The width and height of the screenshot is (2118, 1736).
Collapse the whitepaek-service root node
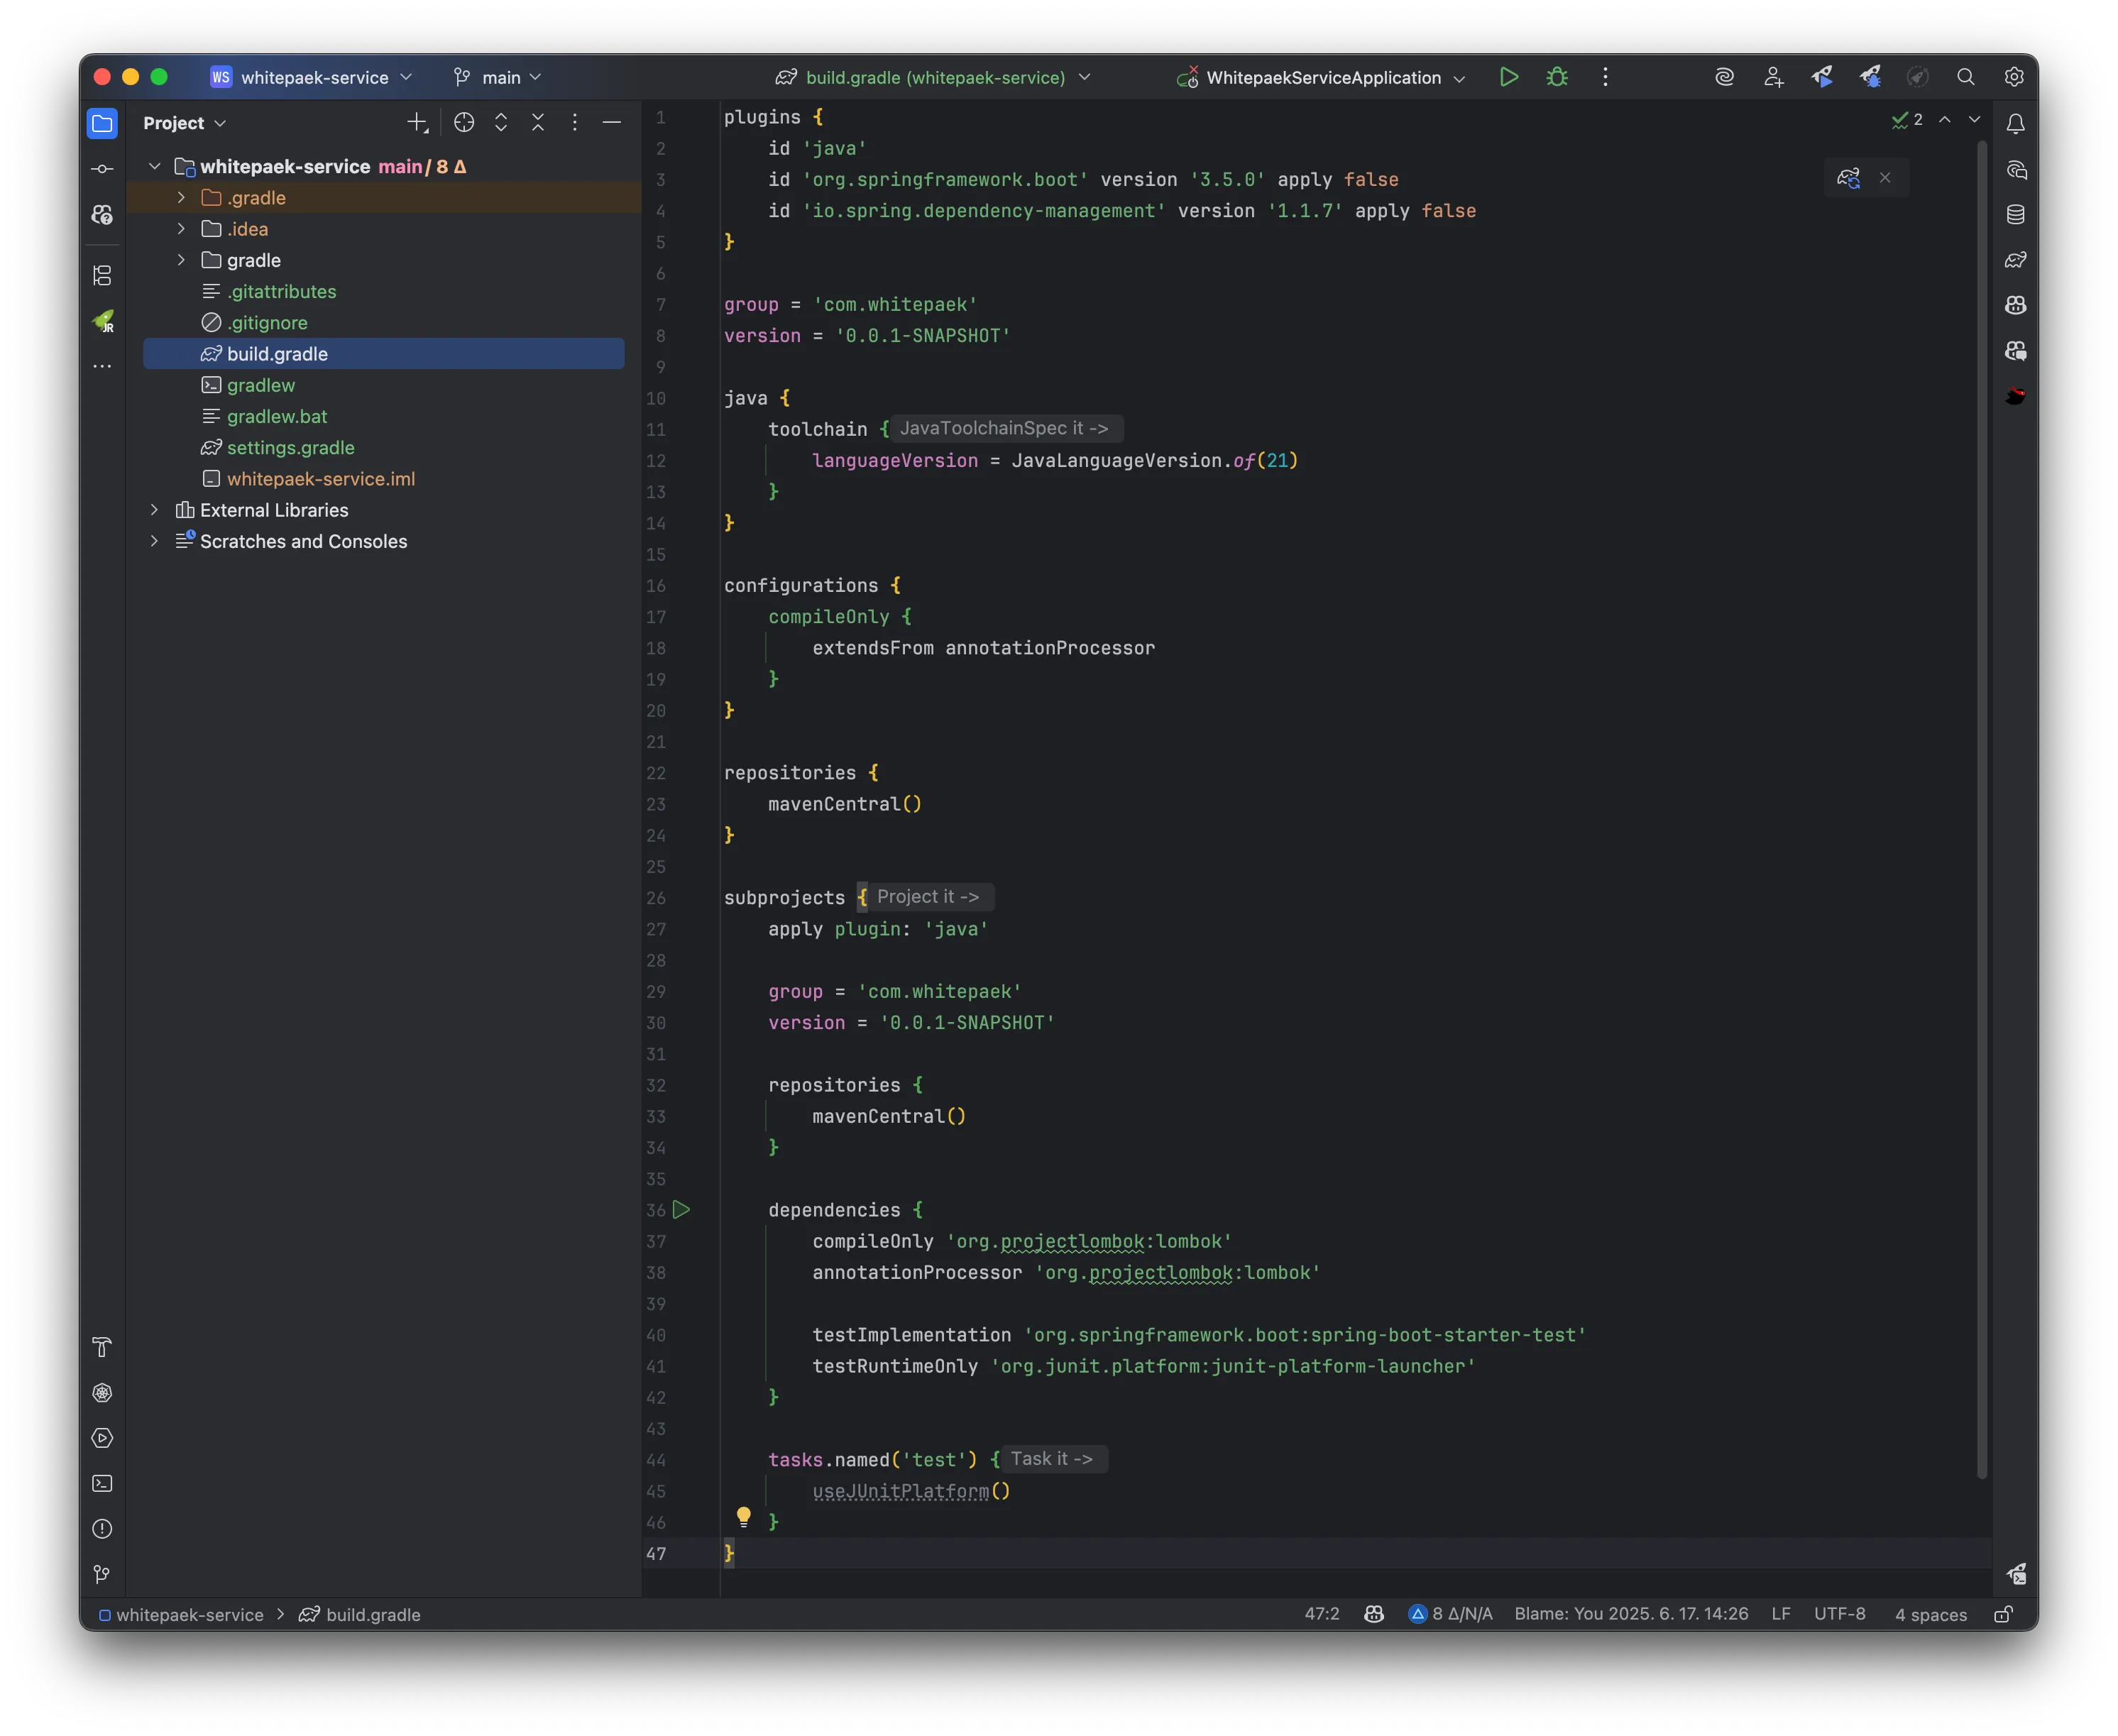click(x=154, y=166)
